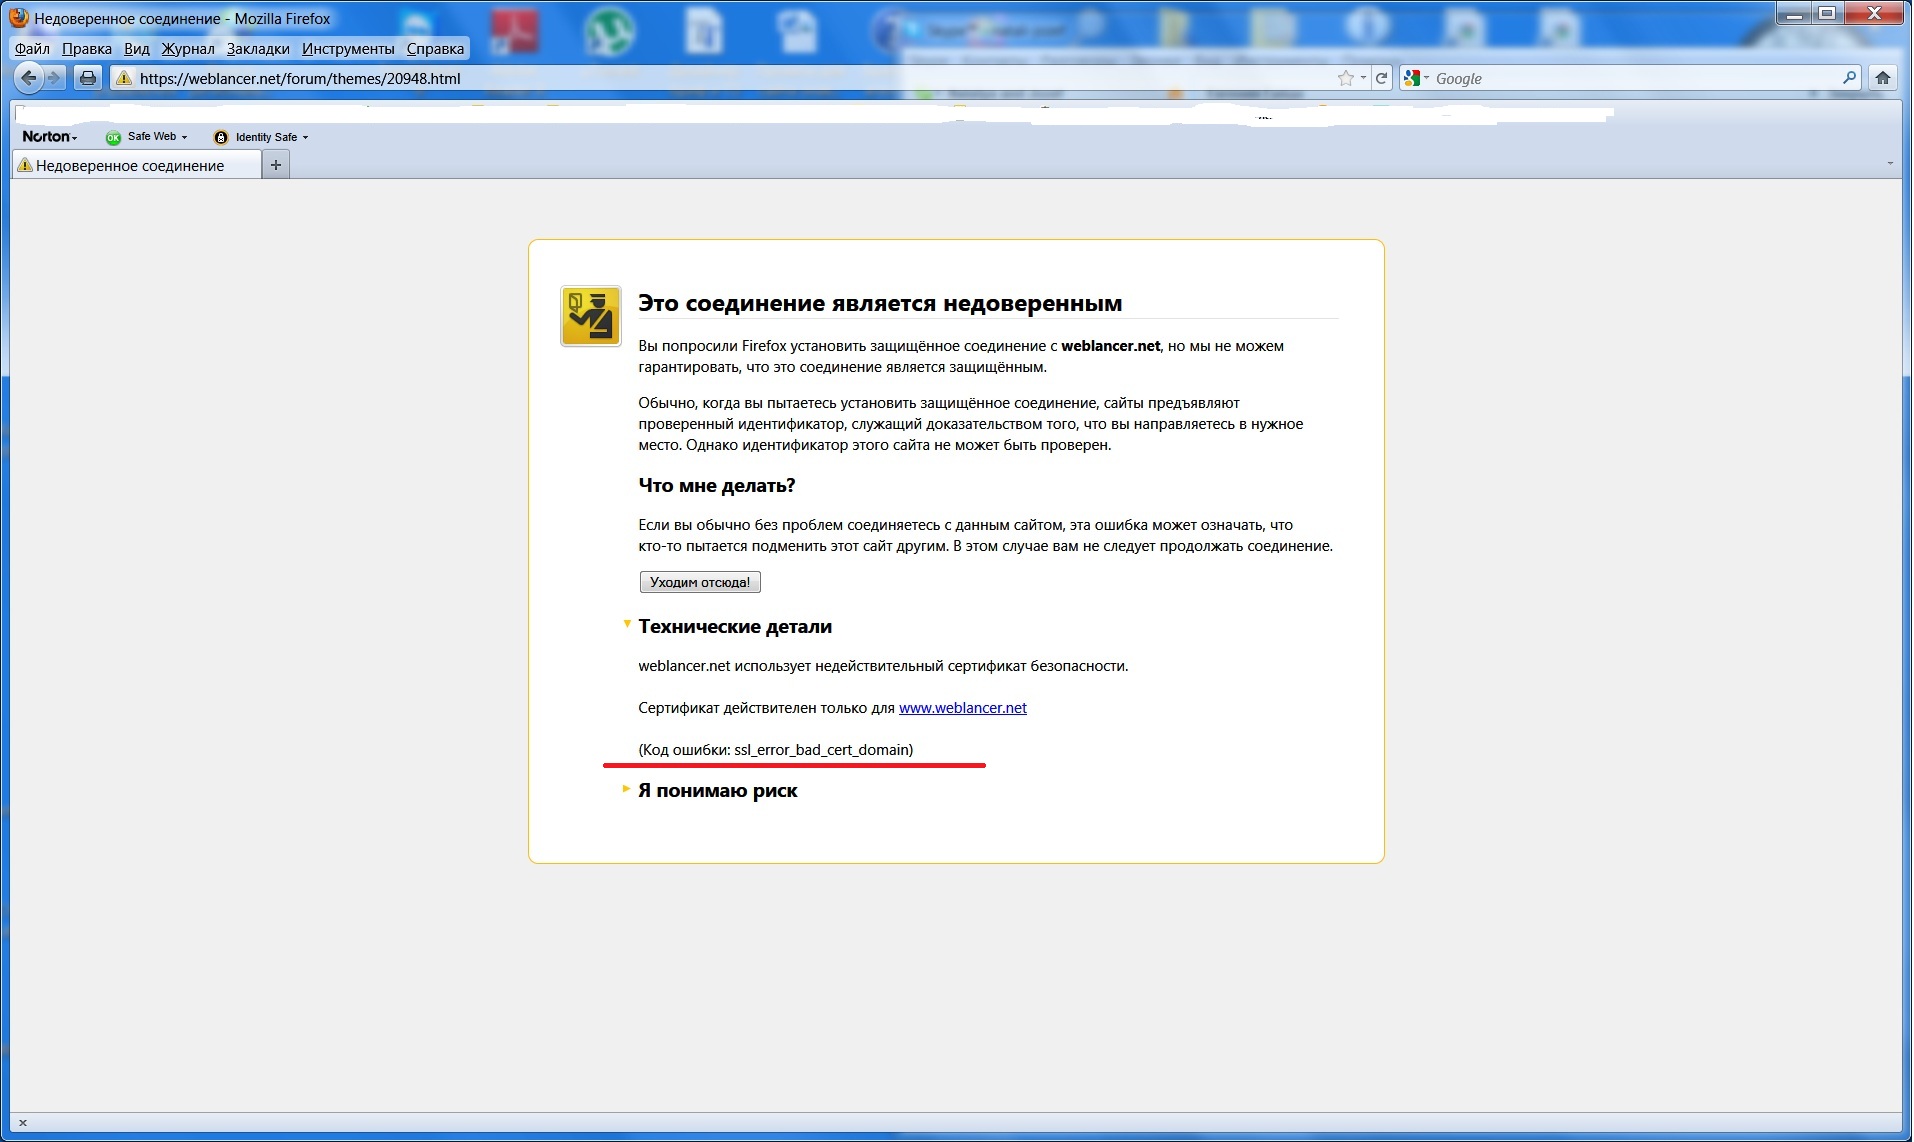The height and width of the screenshot is (1142, 1914).
Task: Reload the page using the refresh icon
Action: point(1382,78)
